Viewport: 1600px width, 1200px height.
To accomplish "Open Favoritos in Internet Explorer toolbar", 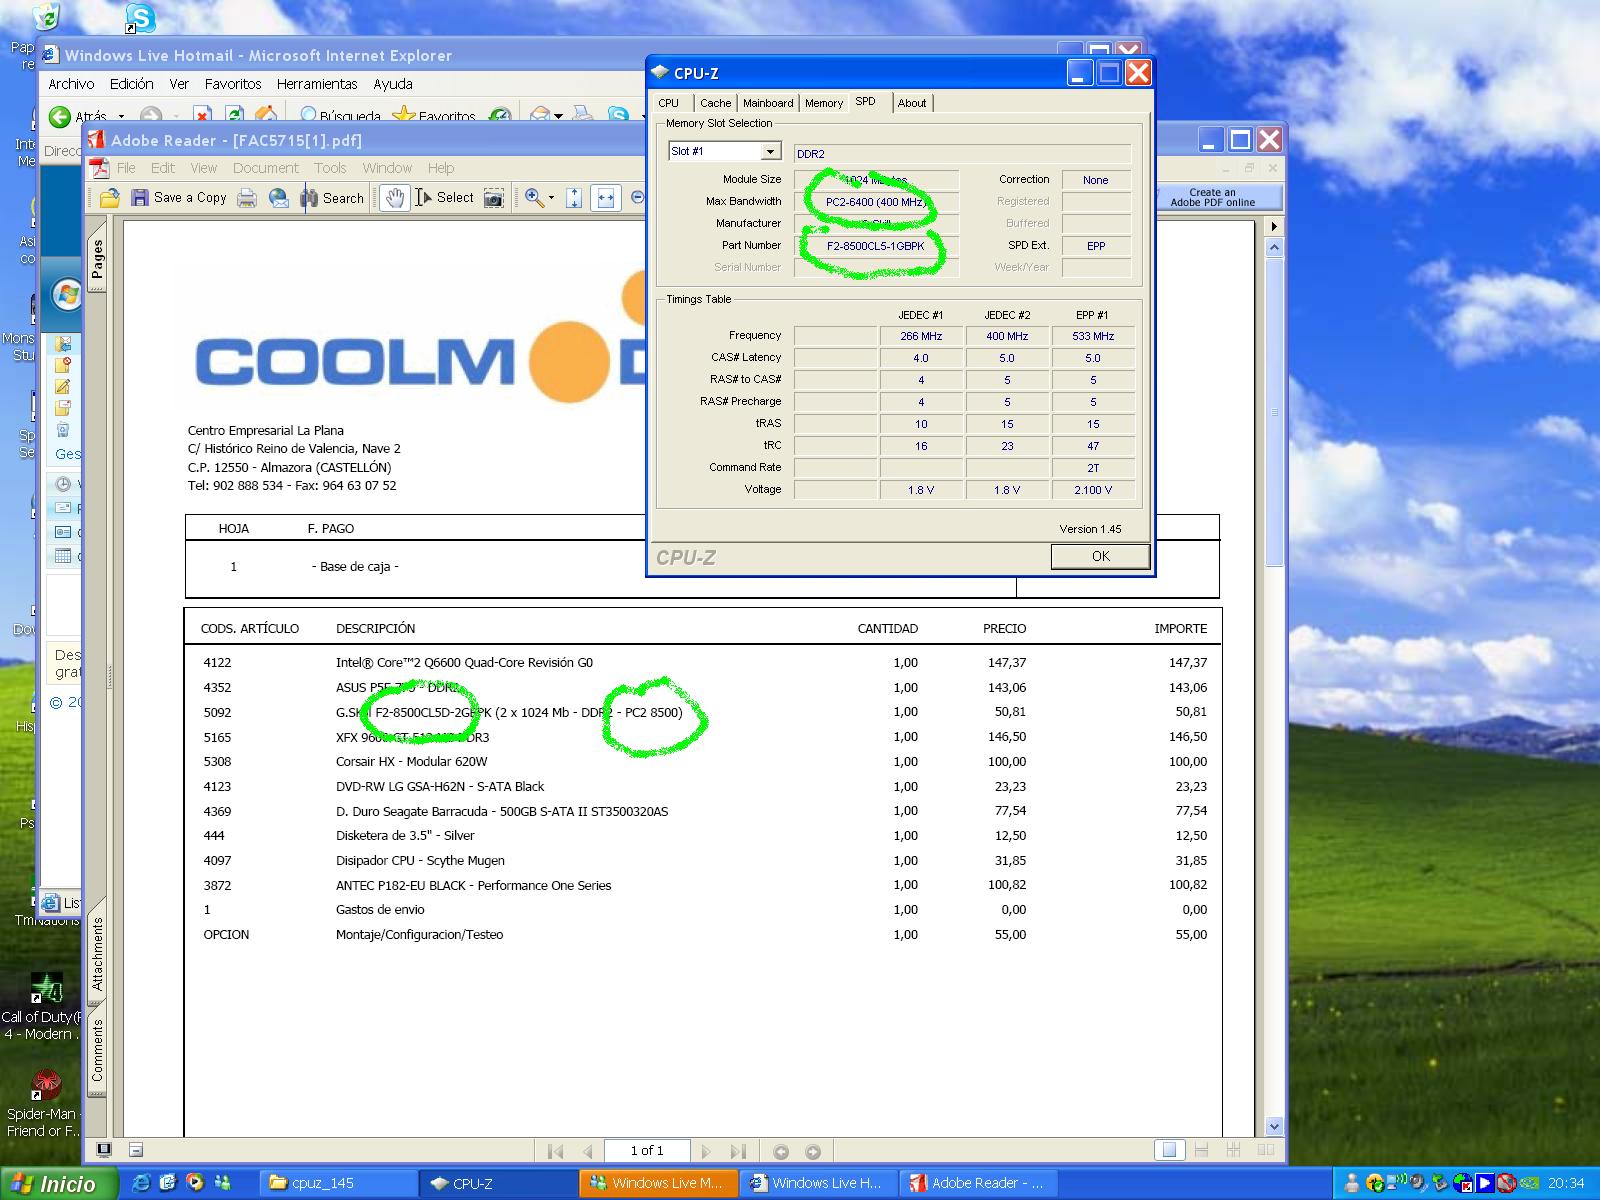I will (x=434, y=117).
